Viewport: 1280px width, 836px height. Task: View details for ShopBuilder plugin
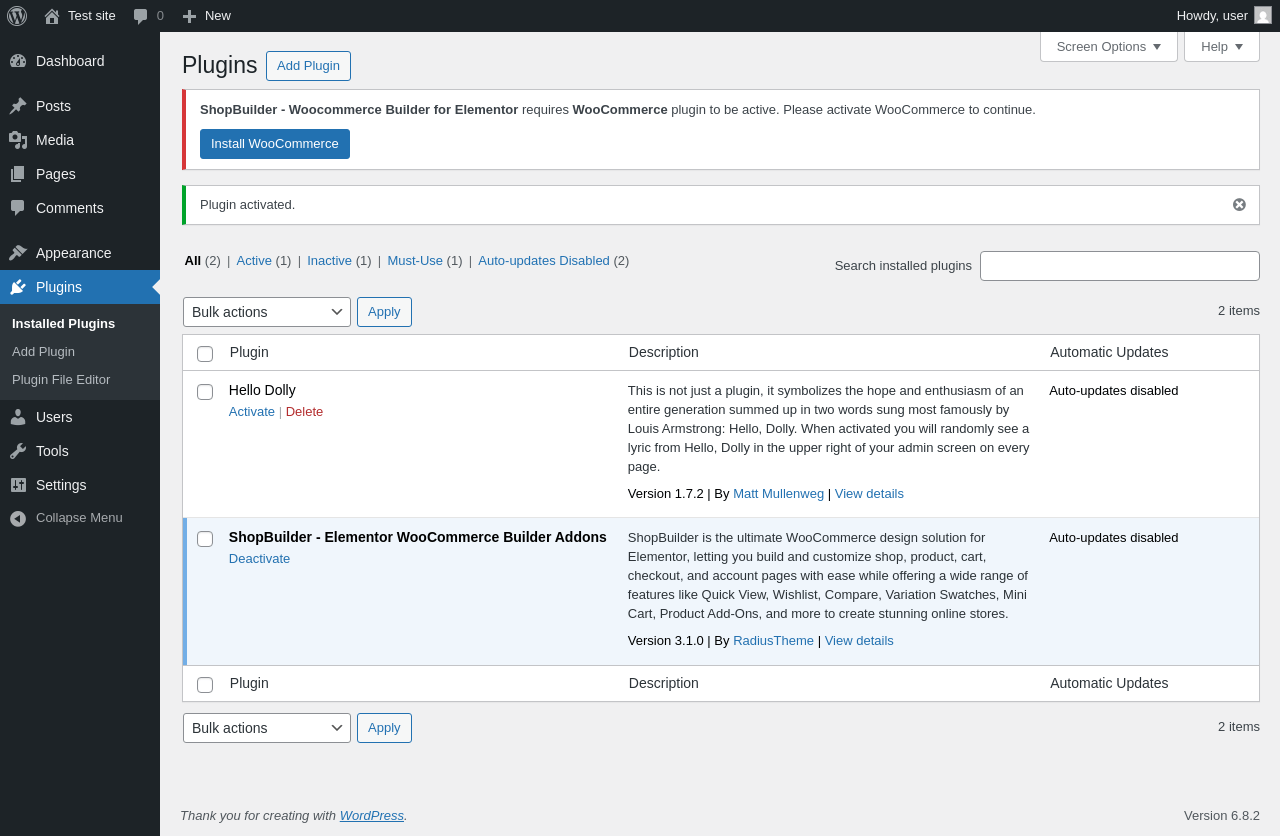click(x=859, y=640)
